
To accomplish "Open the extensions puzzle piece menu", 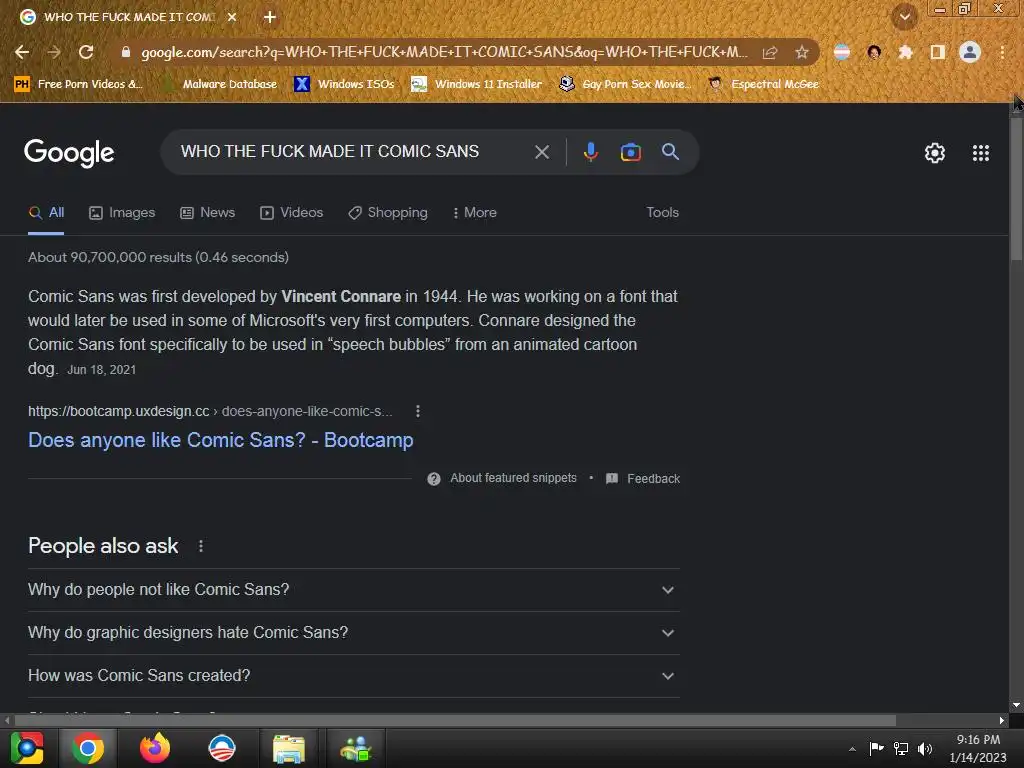I will click(905, 52).
